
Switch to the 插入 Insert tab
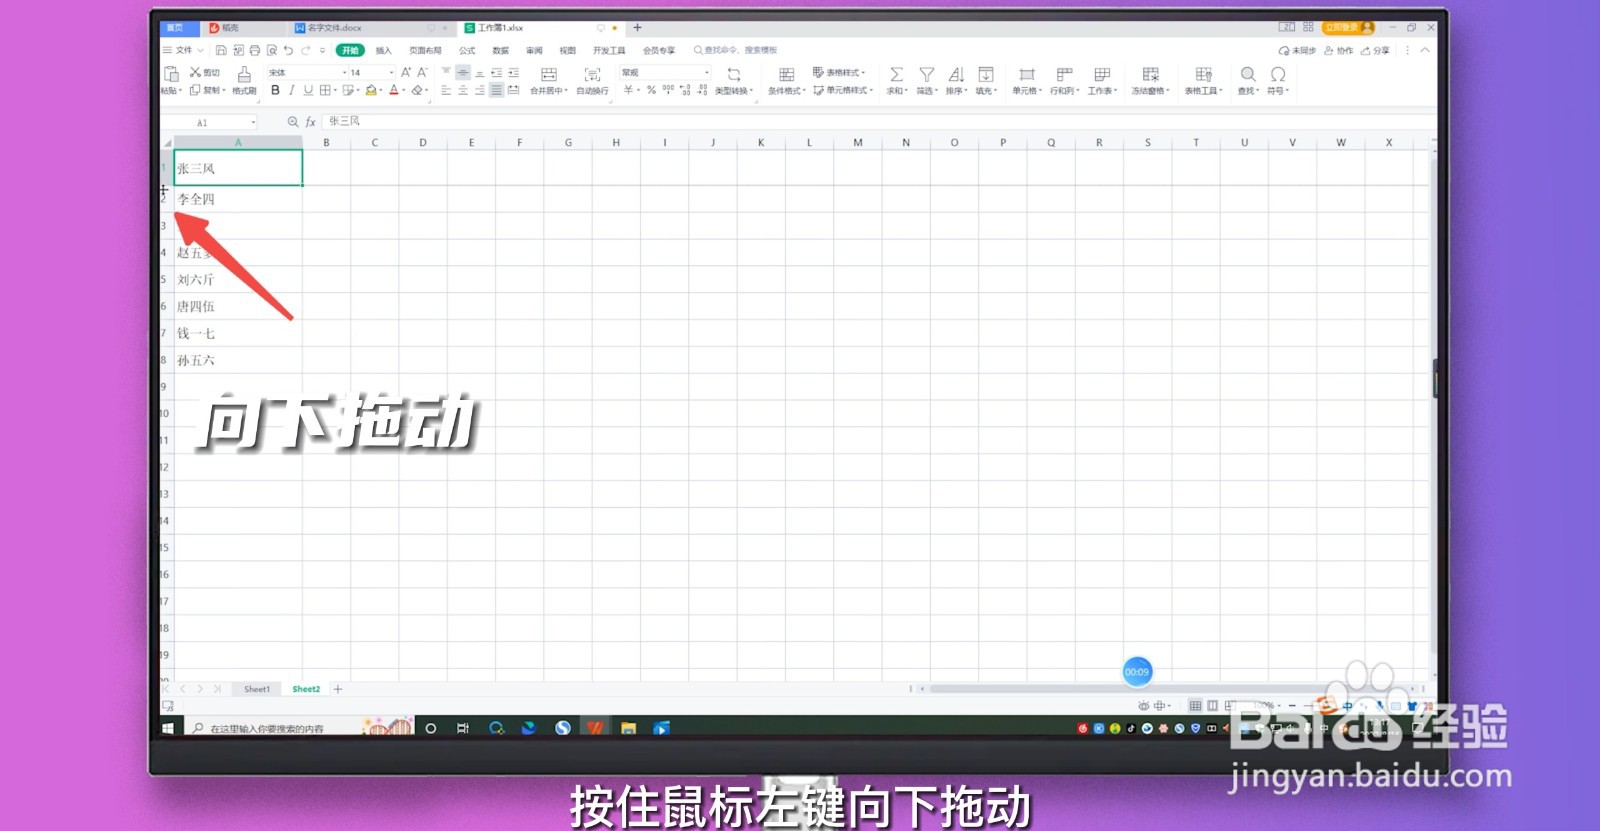(x=384, y=50)
